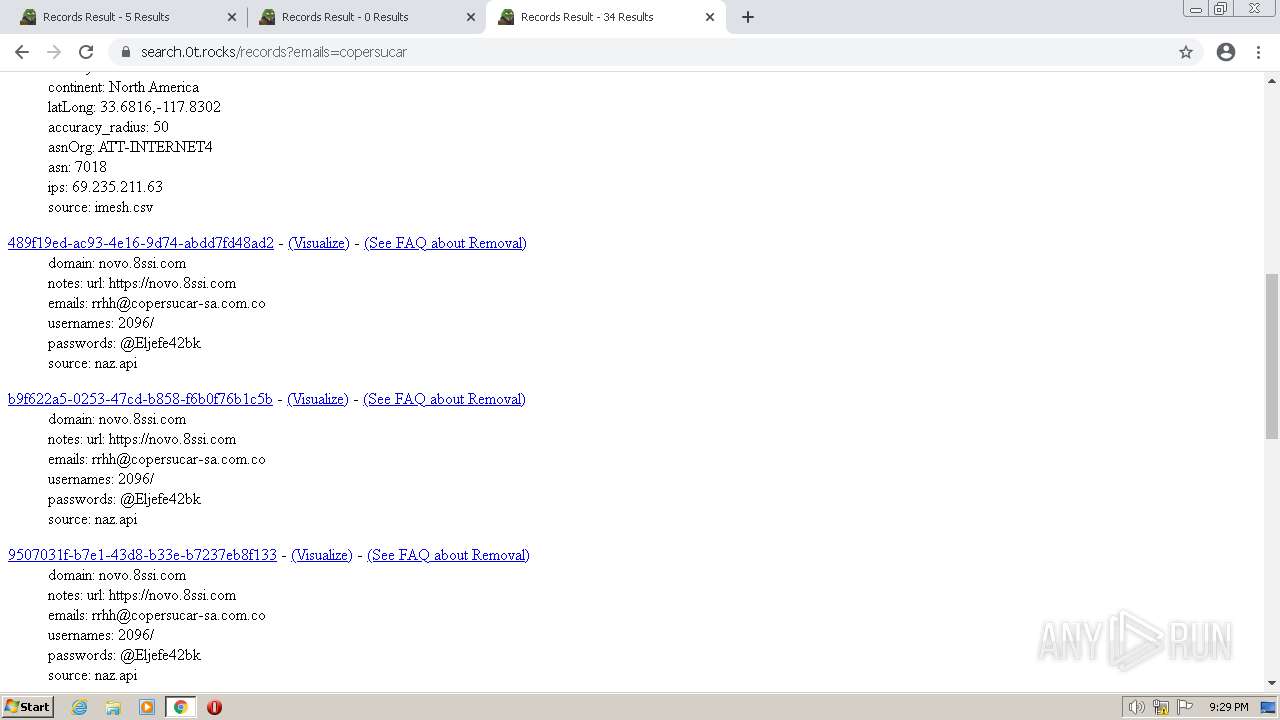Open record 489f19ed-ac93-4e16-9d74-abdd7fd48ad2
This screenshot has width=1280, height=720.
click(141, 243)
